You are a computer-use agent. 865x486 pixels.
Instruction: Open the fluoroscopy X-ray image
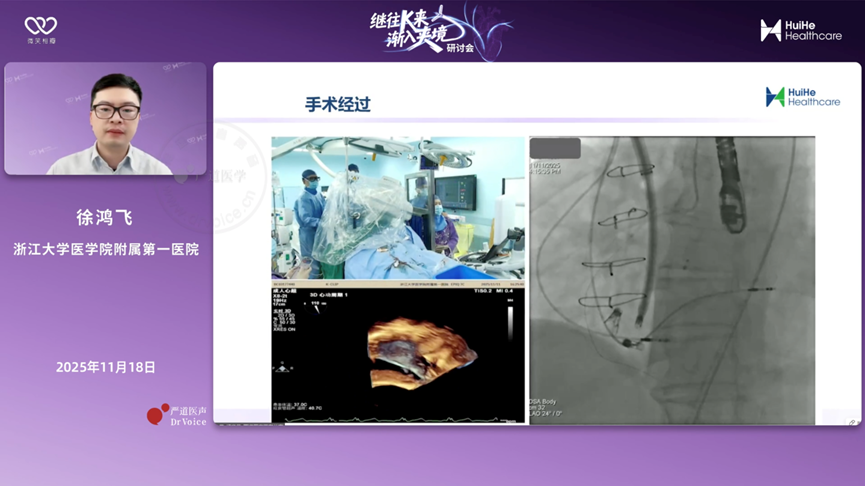tap(671, 280)
